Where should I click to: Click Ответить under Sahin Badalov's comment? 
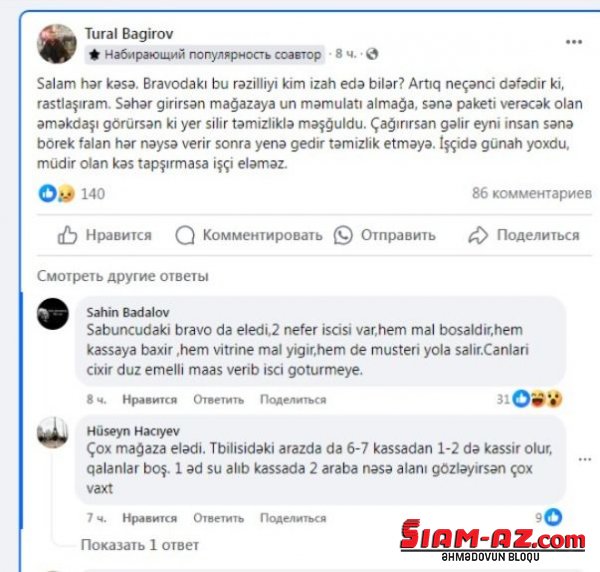tap(218, 399)
